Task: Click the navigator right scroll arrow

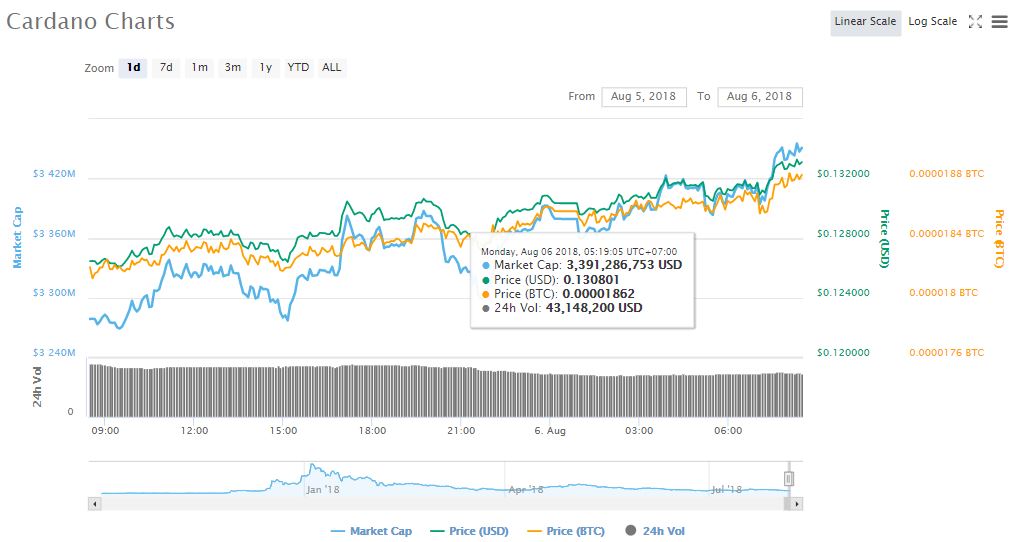Action: (797, 504)
